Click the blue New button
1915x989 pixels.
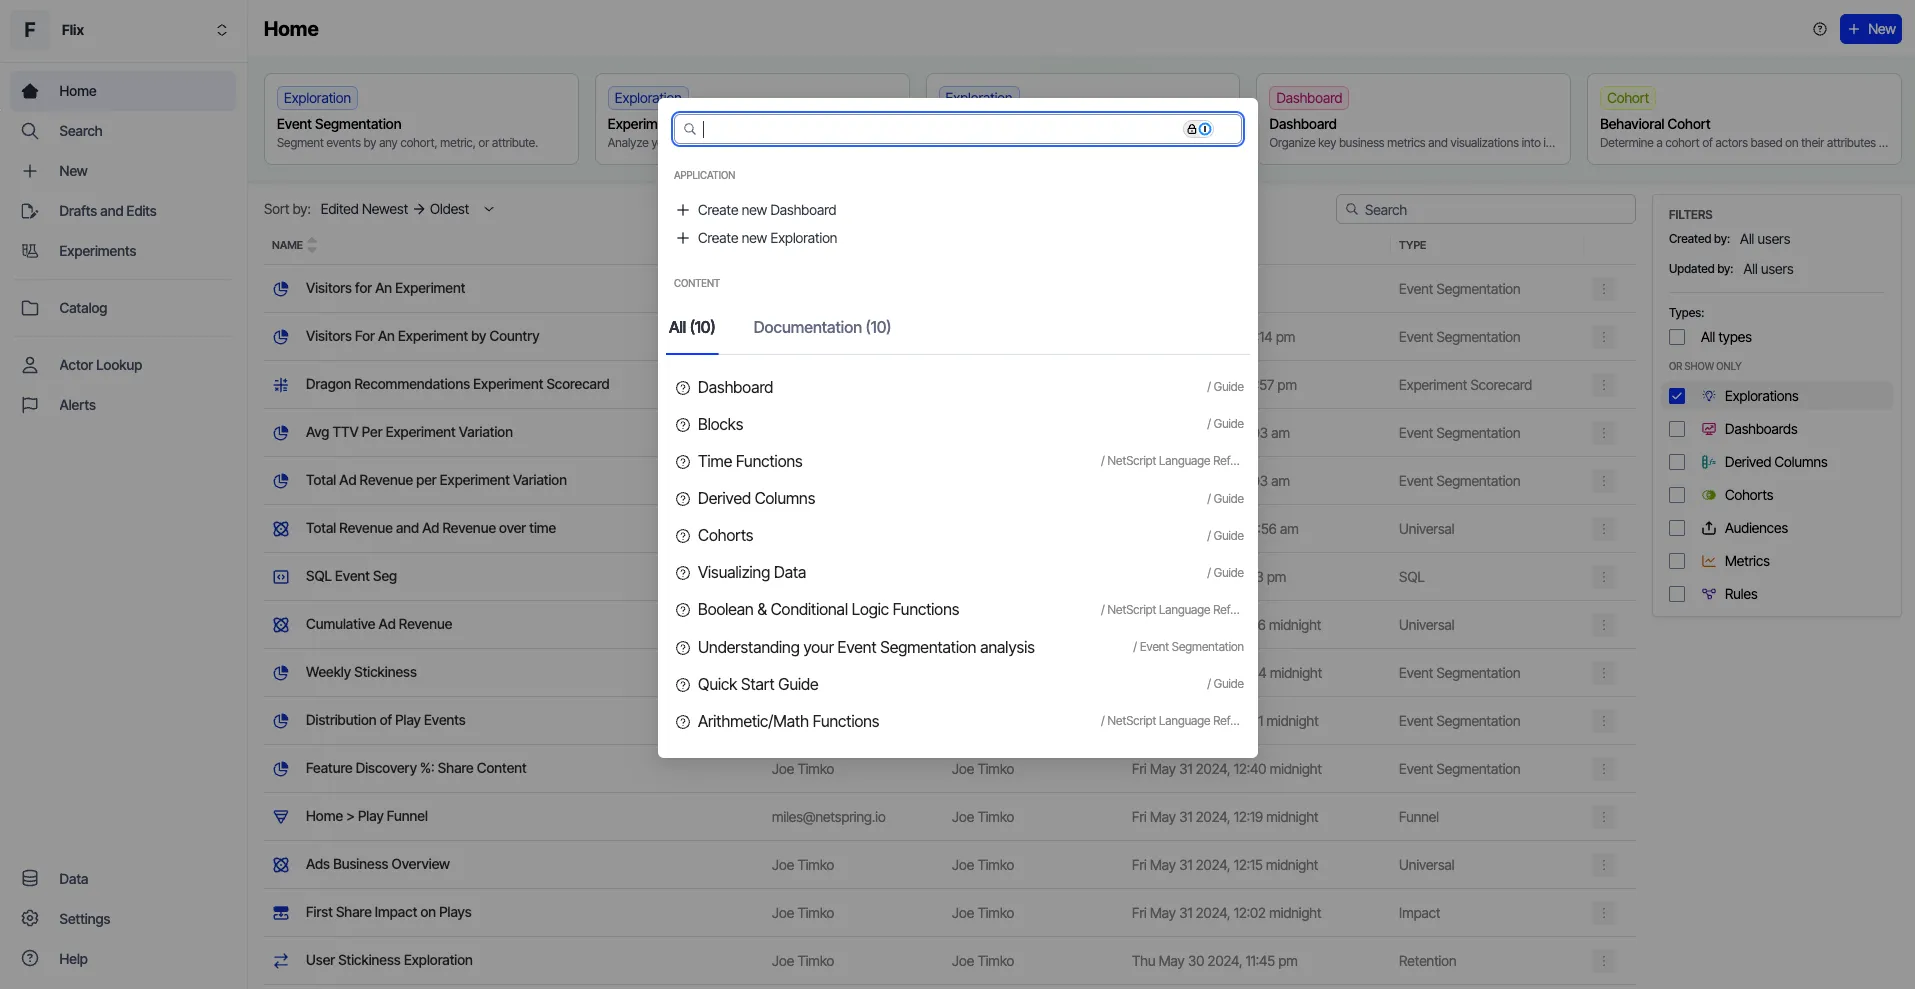tap(1870, 29)
